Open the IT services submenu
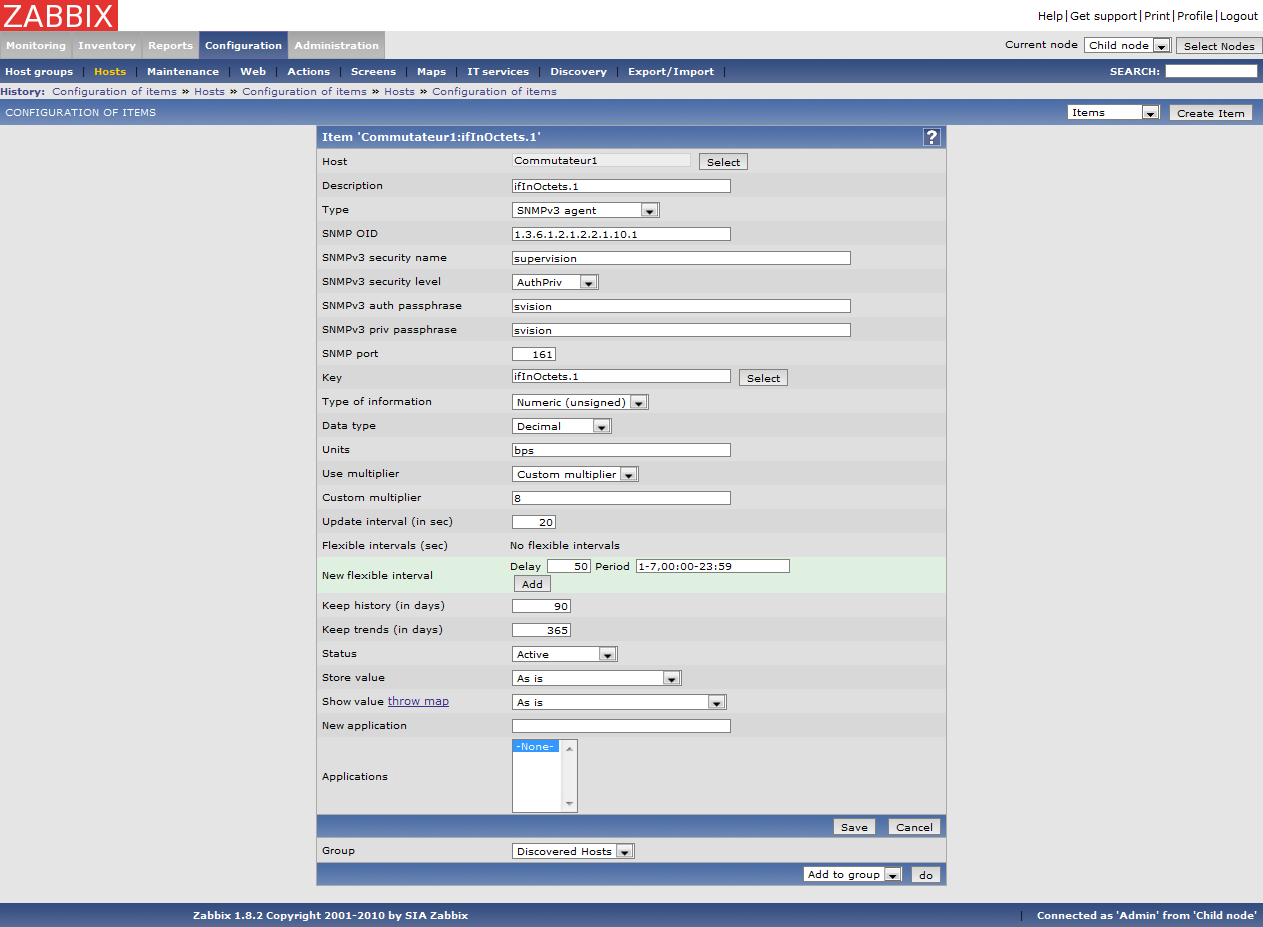This screenshot has width=1263, height=927. pos(498,71)
